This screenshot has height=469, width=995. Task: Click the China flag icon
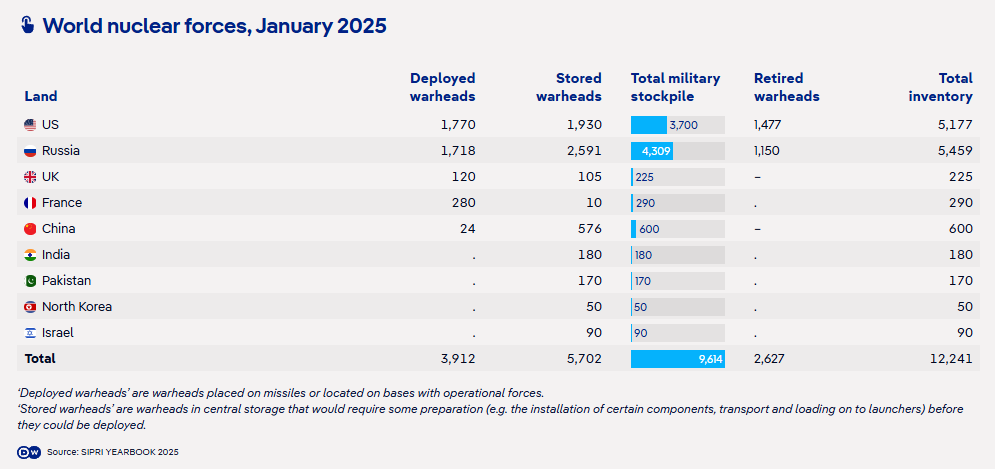30,229
